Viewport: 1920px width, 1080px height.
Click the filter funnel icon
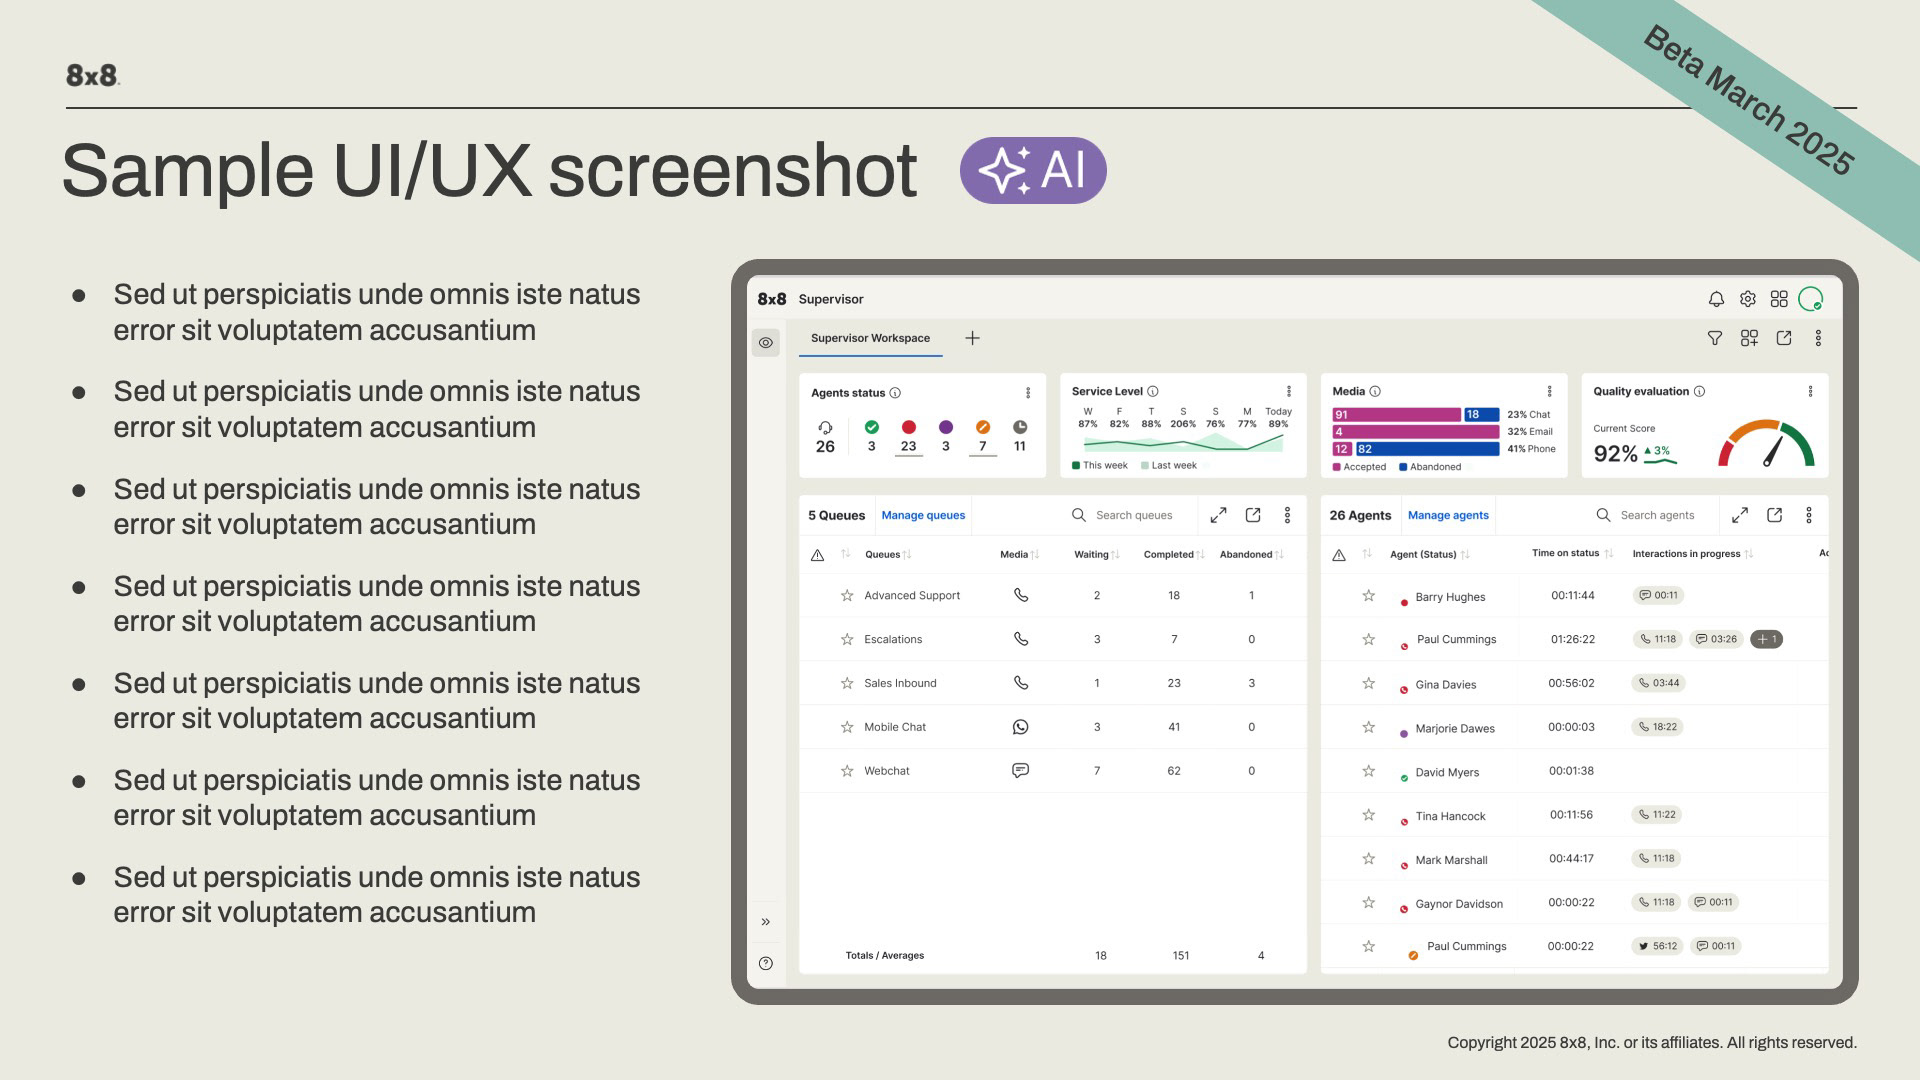click(1715, 338)
